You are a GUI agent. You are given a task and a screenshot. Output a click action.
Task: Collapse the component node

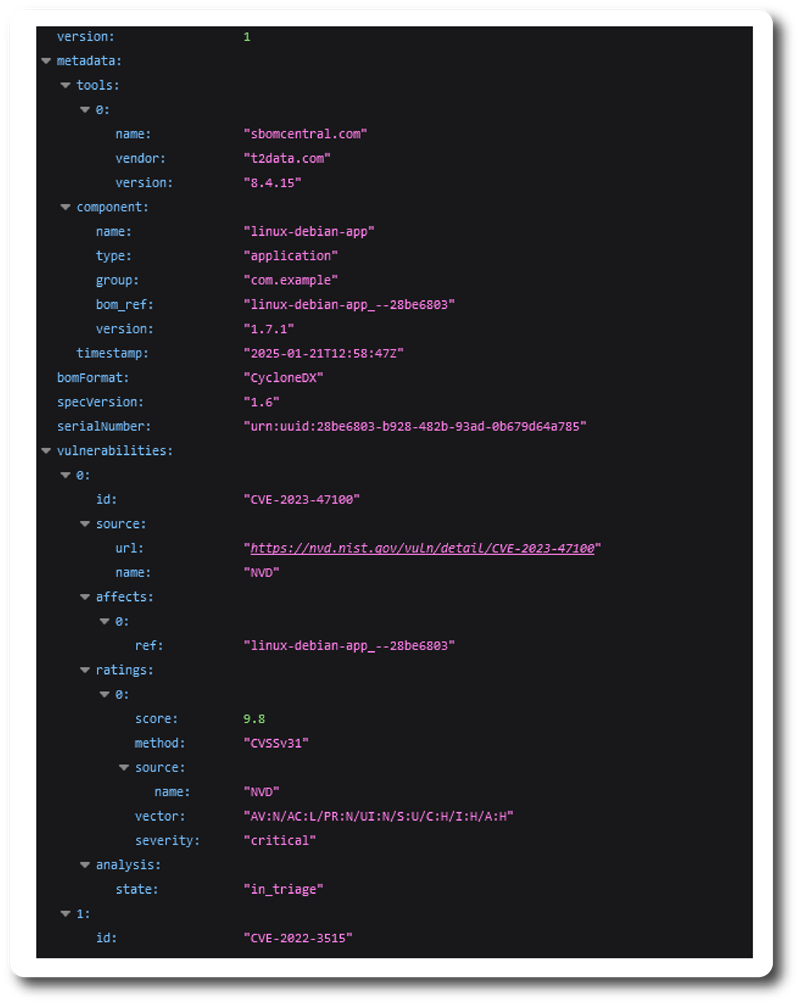click(66, 208)
